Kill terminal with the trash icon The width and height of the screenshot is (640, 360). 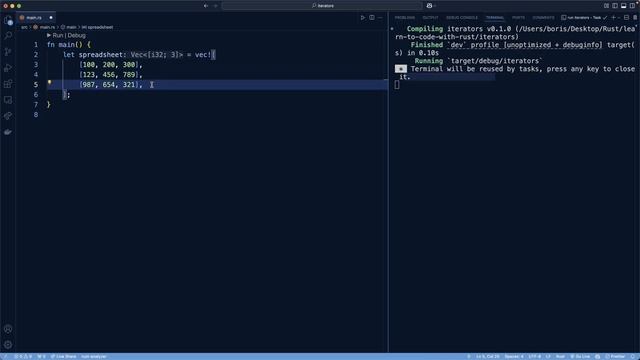(635, 18)
